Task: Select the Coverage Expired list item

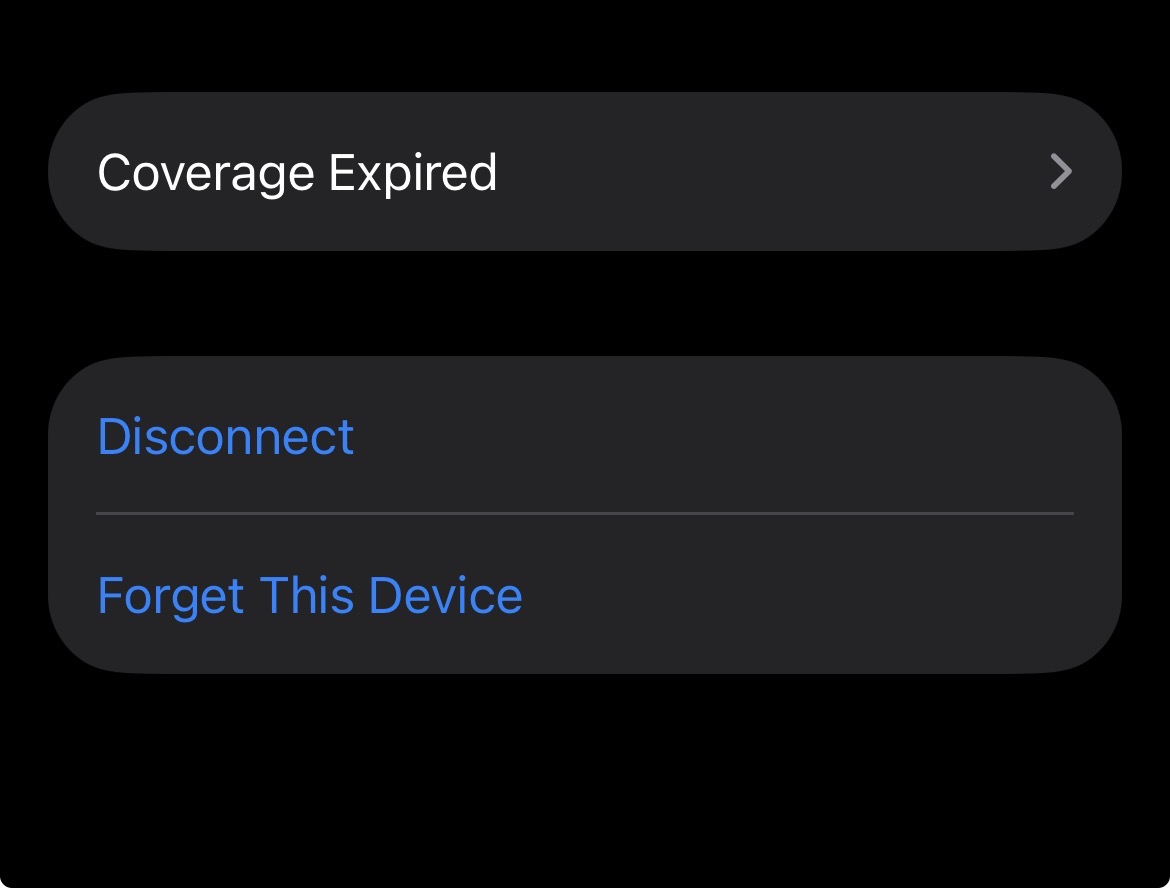Action: (584, 172)
